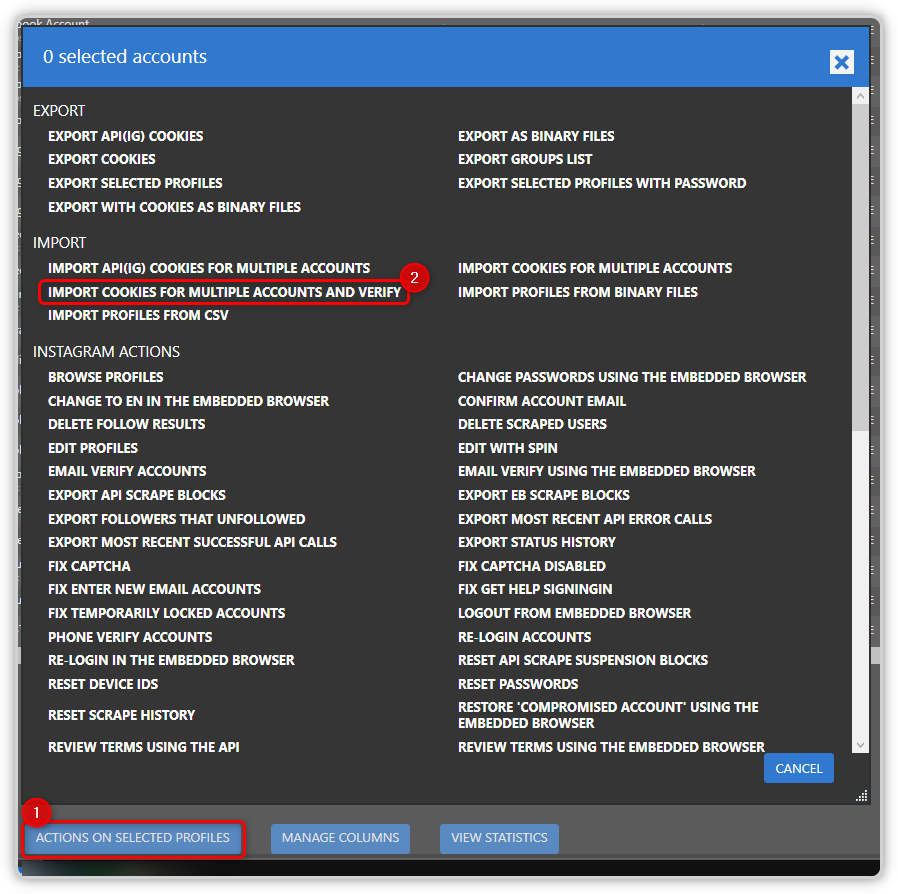The width and height of the screenshot is (898, 894).
Task: Select Export Status History
Action: tap(536, 542)
